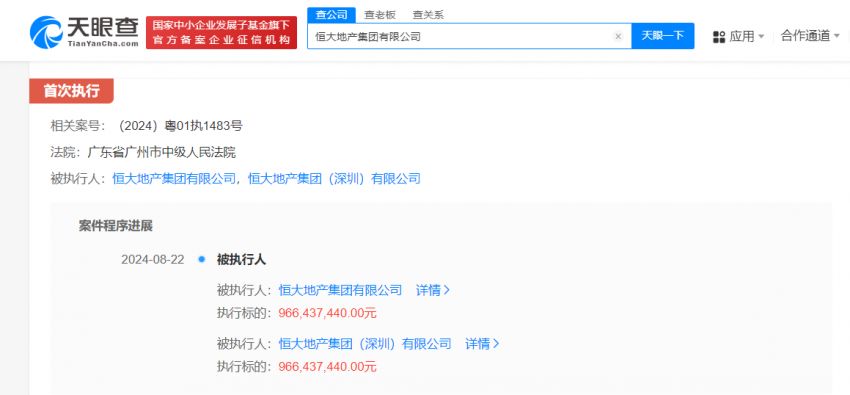Open 恒大地产集团（深圳）有限公司 link in header row
The image size is (850, 395).
point(334,178)
